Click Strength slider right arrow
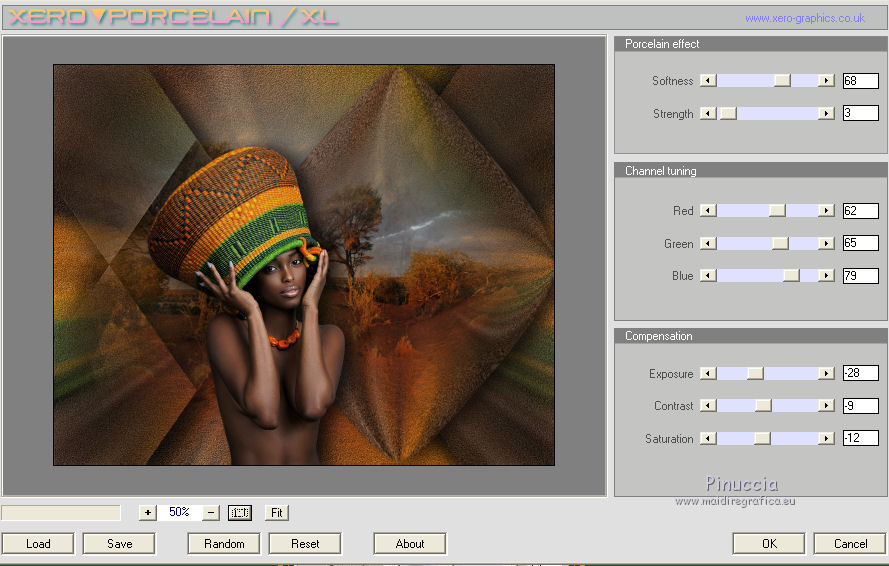This screenshot has width=889, height=566. (x=826, y=114)
